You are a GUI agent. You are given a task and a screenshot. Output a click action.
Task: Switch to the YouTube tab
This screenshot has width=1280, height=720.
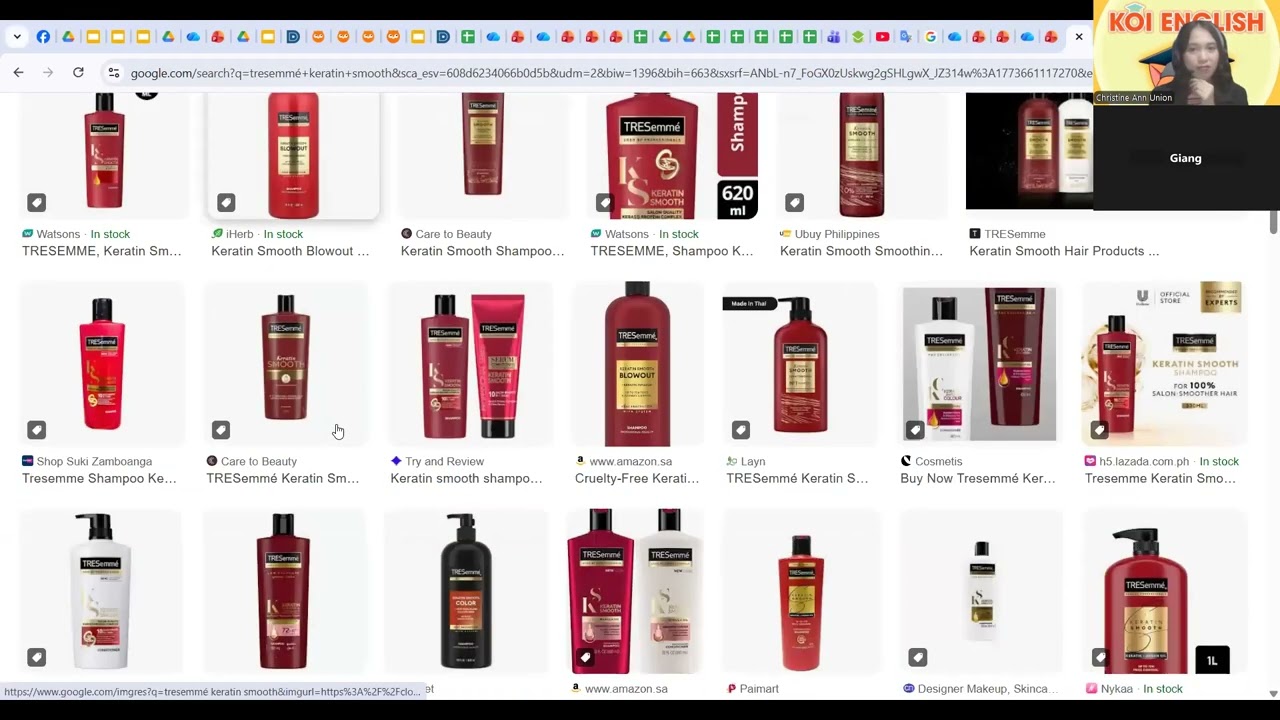(x=882, y=37)
